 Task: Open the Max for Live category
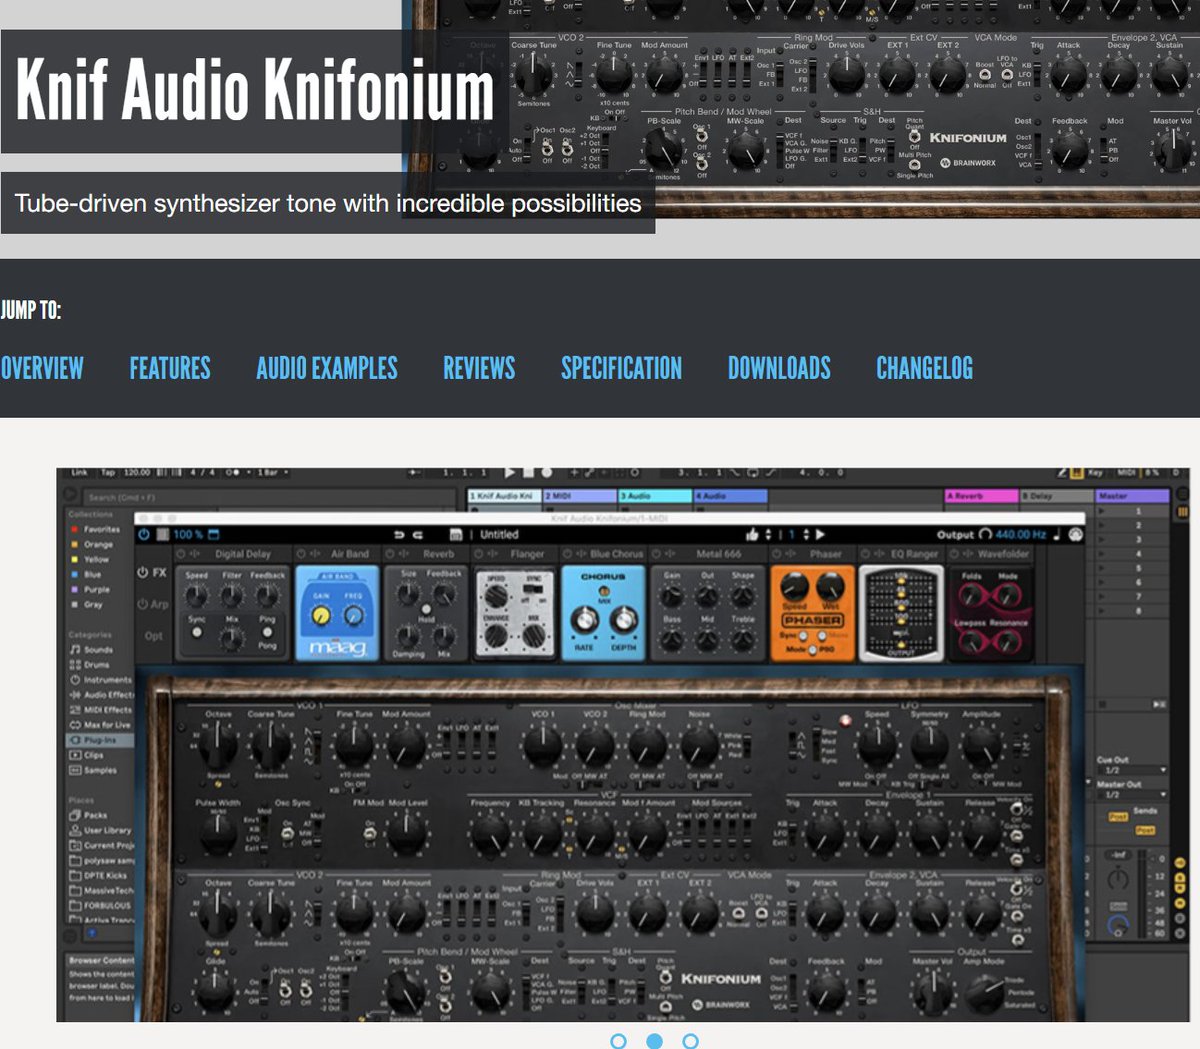pyautogui.click(x=101, y=725)
